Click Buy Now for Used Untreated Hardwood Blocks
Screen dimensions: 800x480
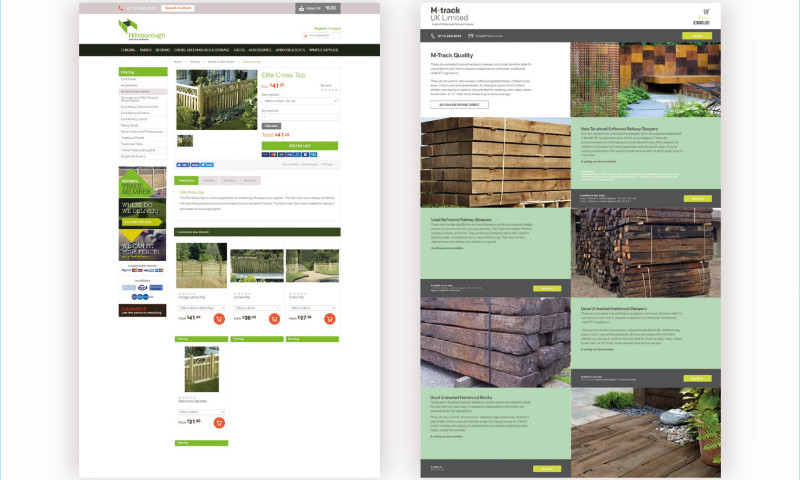(547, 468)
